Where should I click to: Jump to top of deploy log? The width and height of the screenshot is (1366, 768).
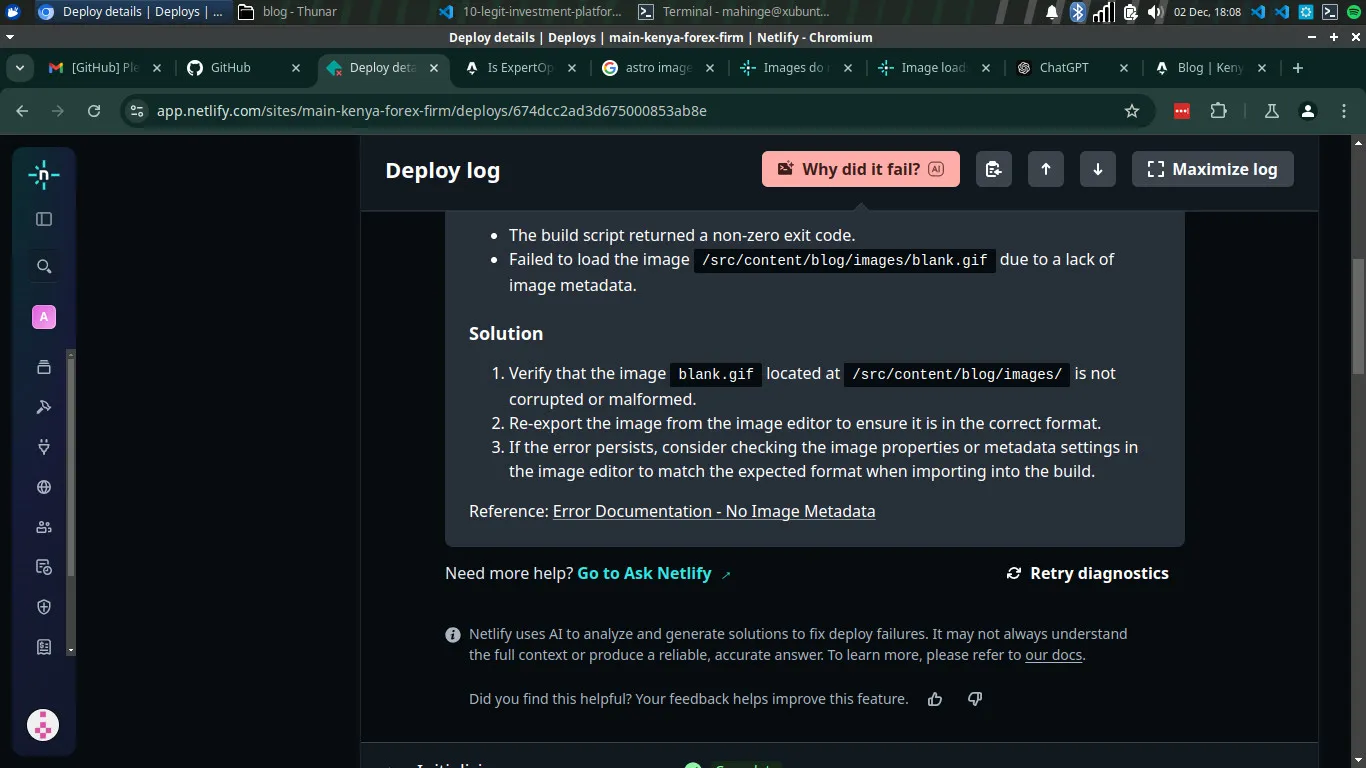[x=1045, y=169]
